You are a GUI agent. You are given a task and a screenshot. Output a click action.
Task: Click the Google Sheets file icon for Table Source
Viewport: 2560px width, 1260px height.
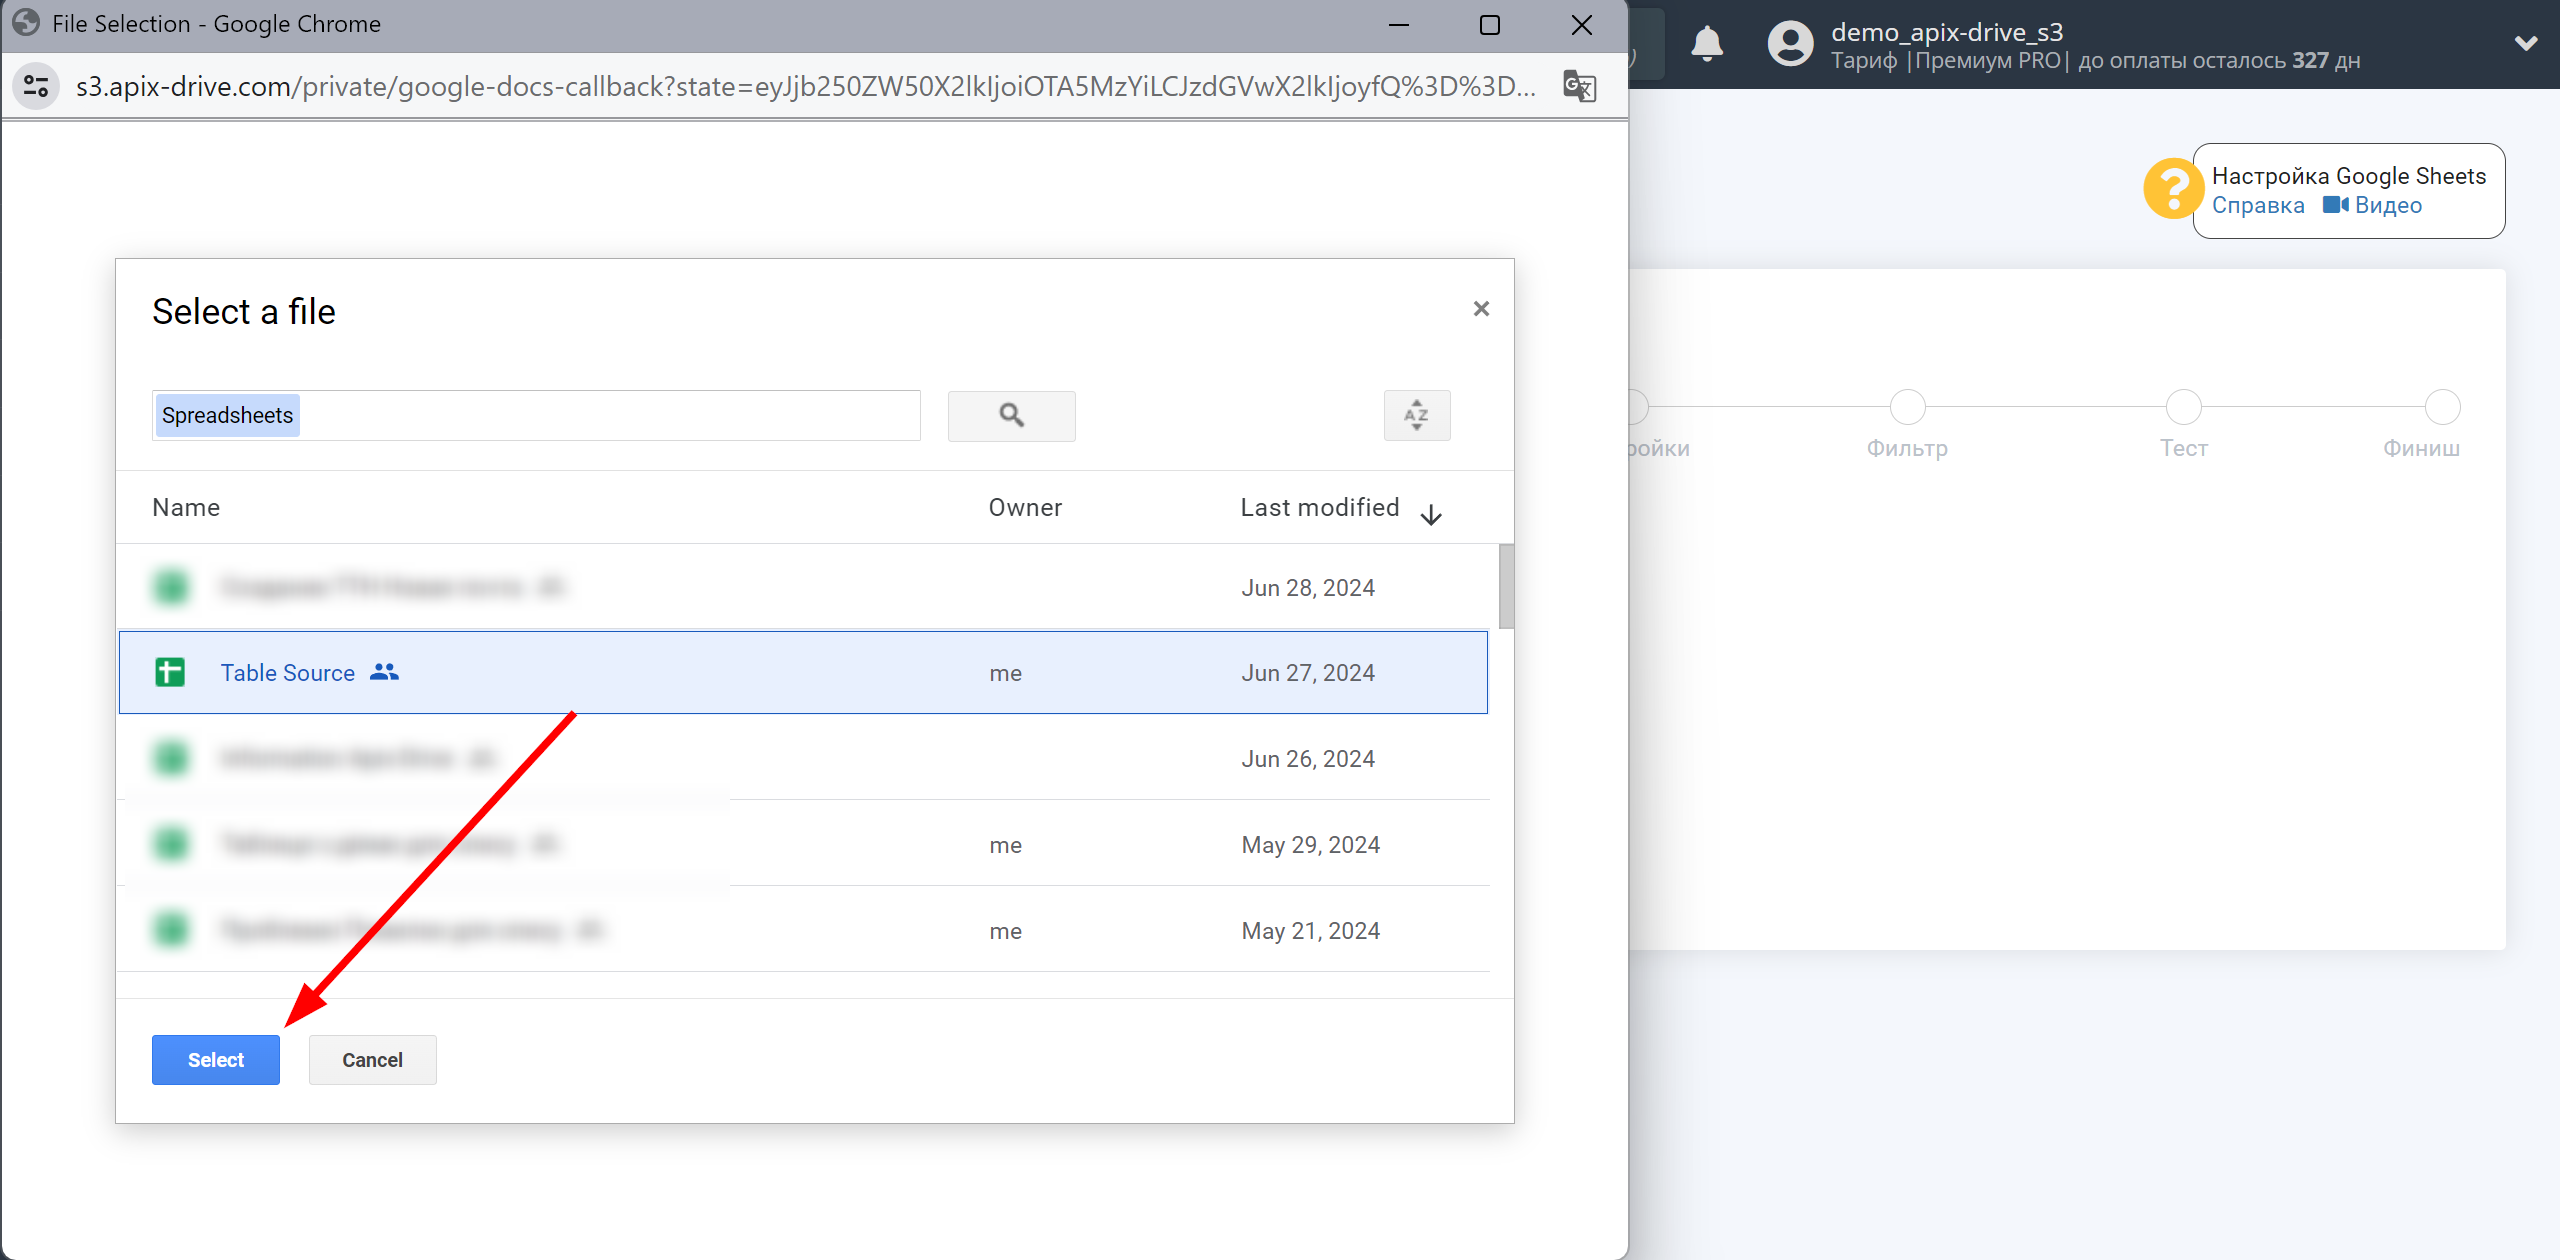[x=171, y=671]
